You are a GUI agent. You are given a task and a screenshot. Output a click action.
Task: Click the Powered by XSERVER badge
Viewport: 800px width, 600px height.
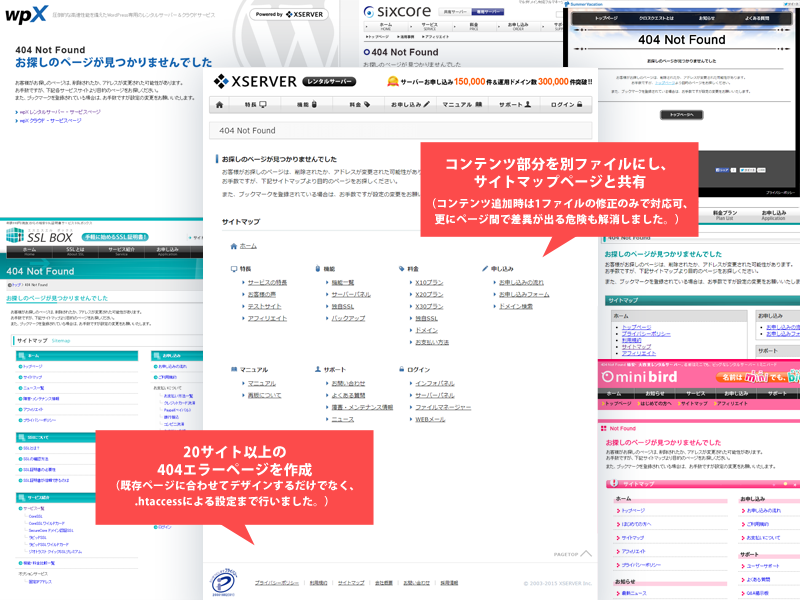click(x=289, y=15)
